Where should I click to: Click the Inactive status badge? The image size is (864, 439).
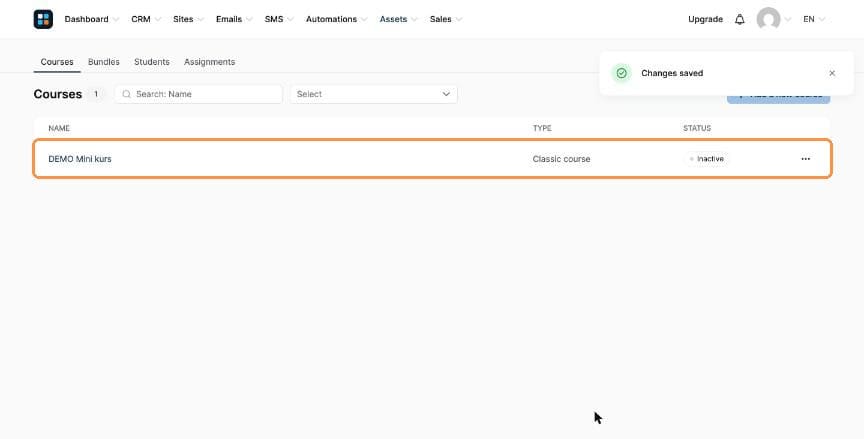706,159
